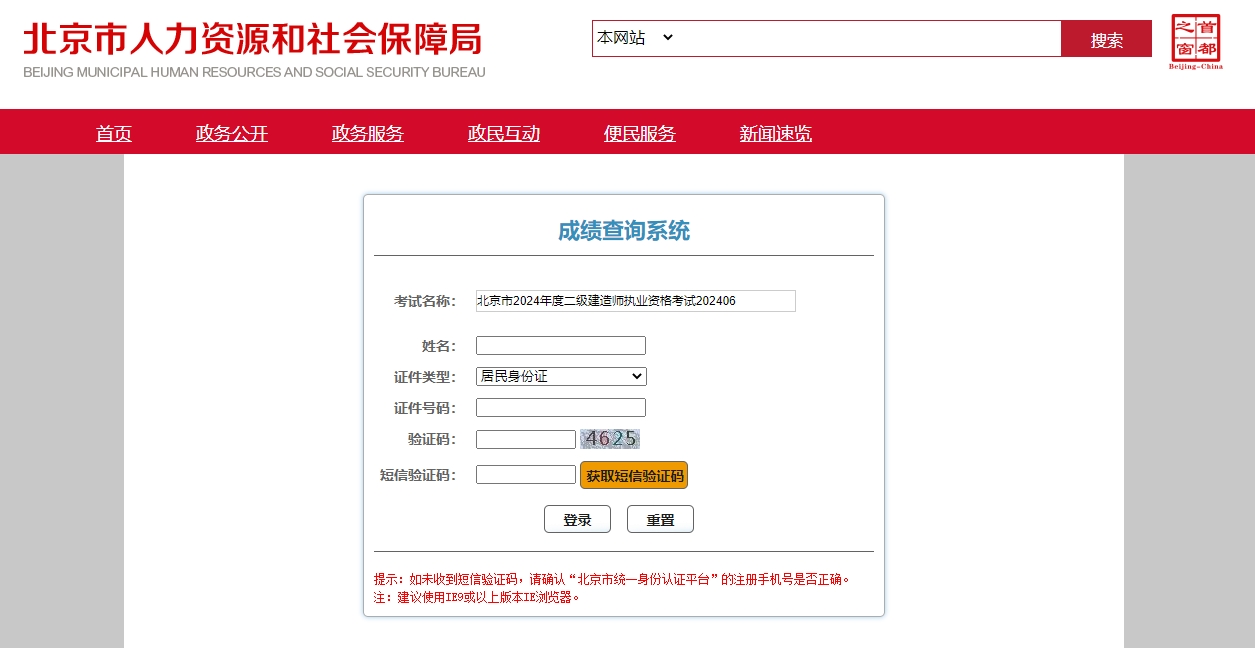The width and height of the screenshot is (1255, 648).
Task: Open the 首页 navigation item
Action: point(114,134)
